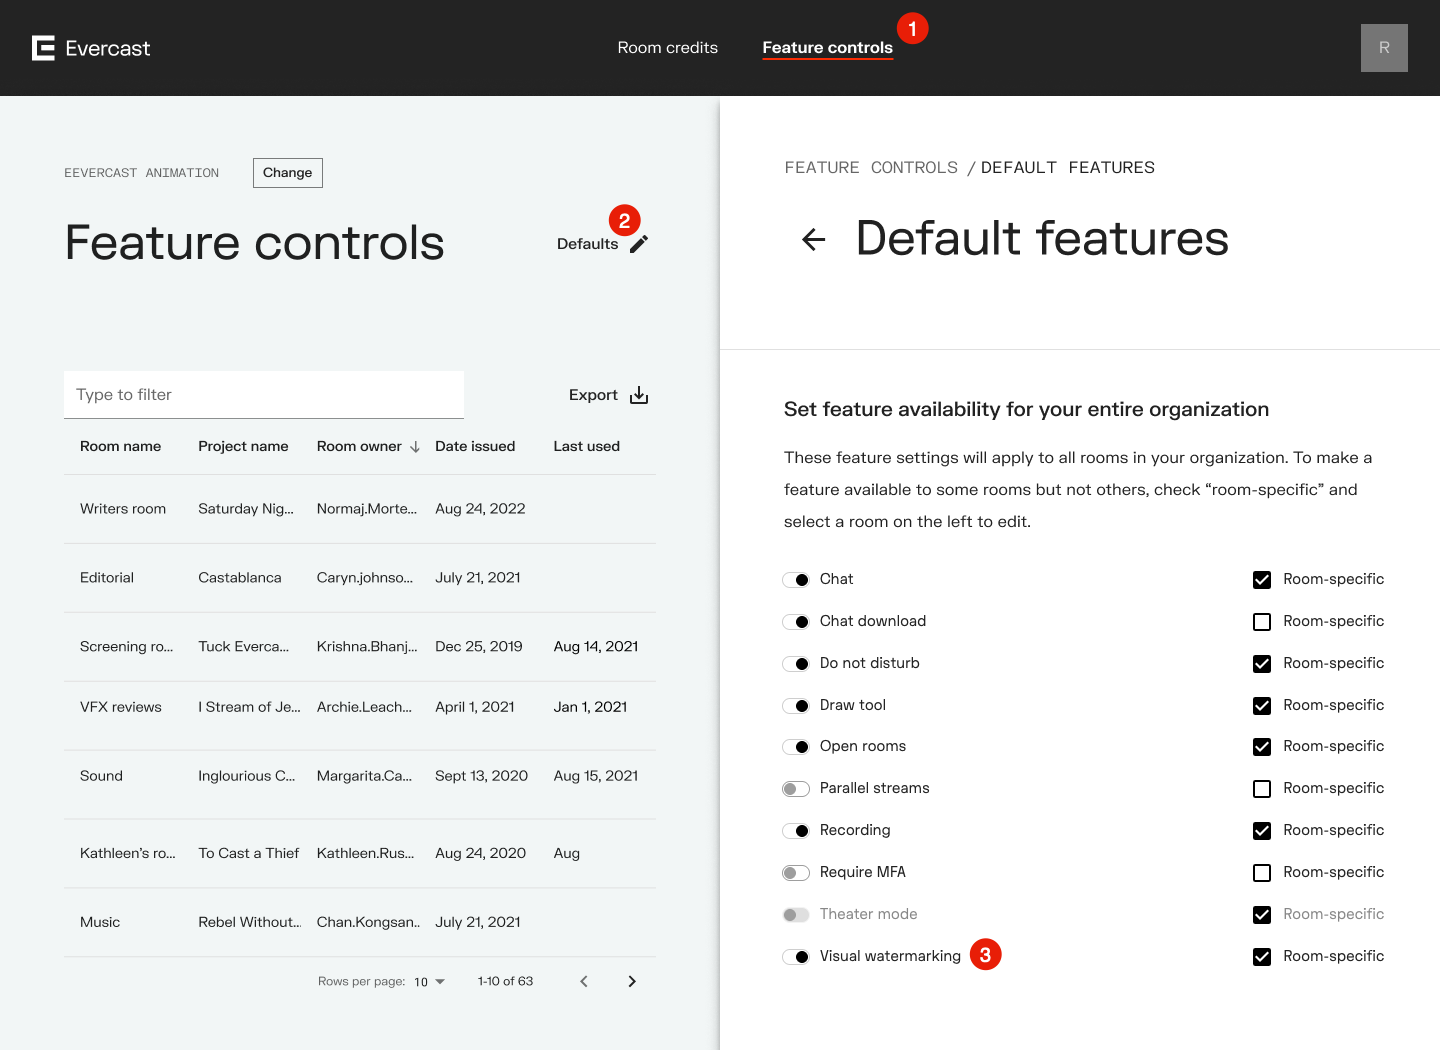Click the Defaults button label
This screenshot has width=1440, height=1050.
pos(587,244)
